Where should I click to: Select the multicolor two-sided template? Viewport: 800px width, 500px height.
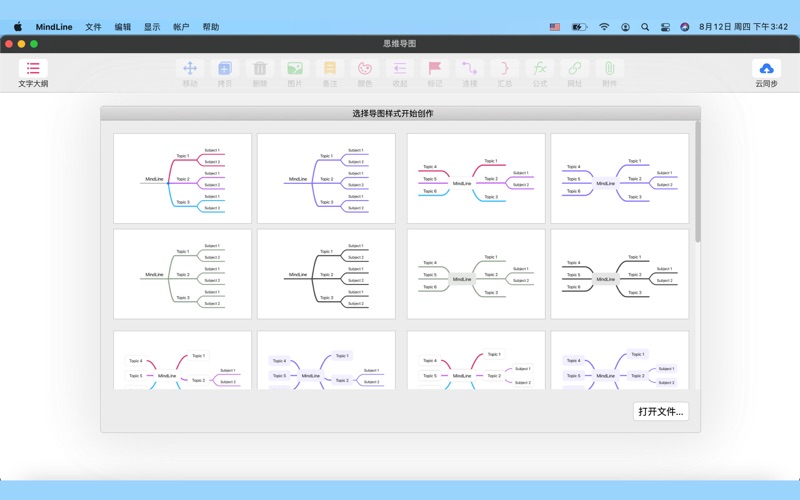click(476, 179)
